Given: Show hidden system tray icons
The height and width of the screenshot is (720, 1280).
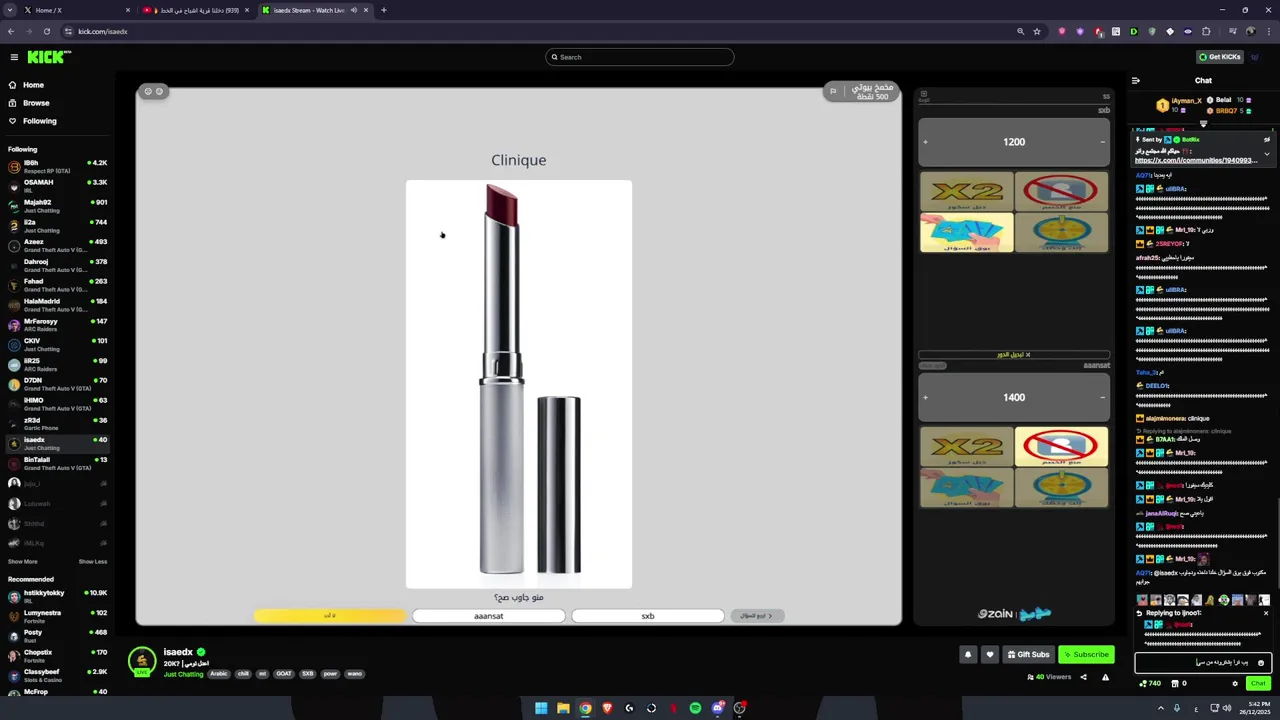Looking at the screenshot, I should pos(1161,708).
